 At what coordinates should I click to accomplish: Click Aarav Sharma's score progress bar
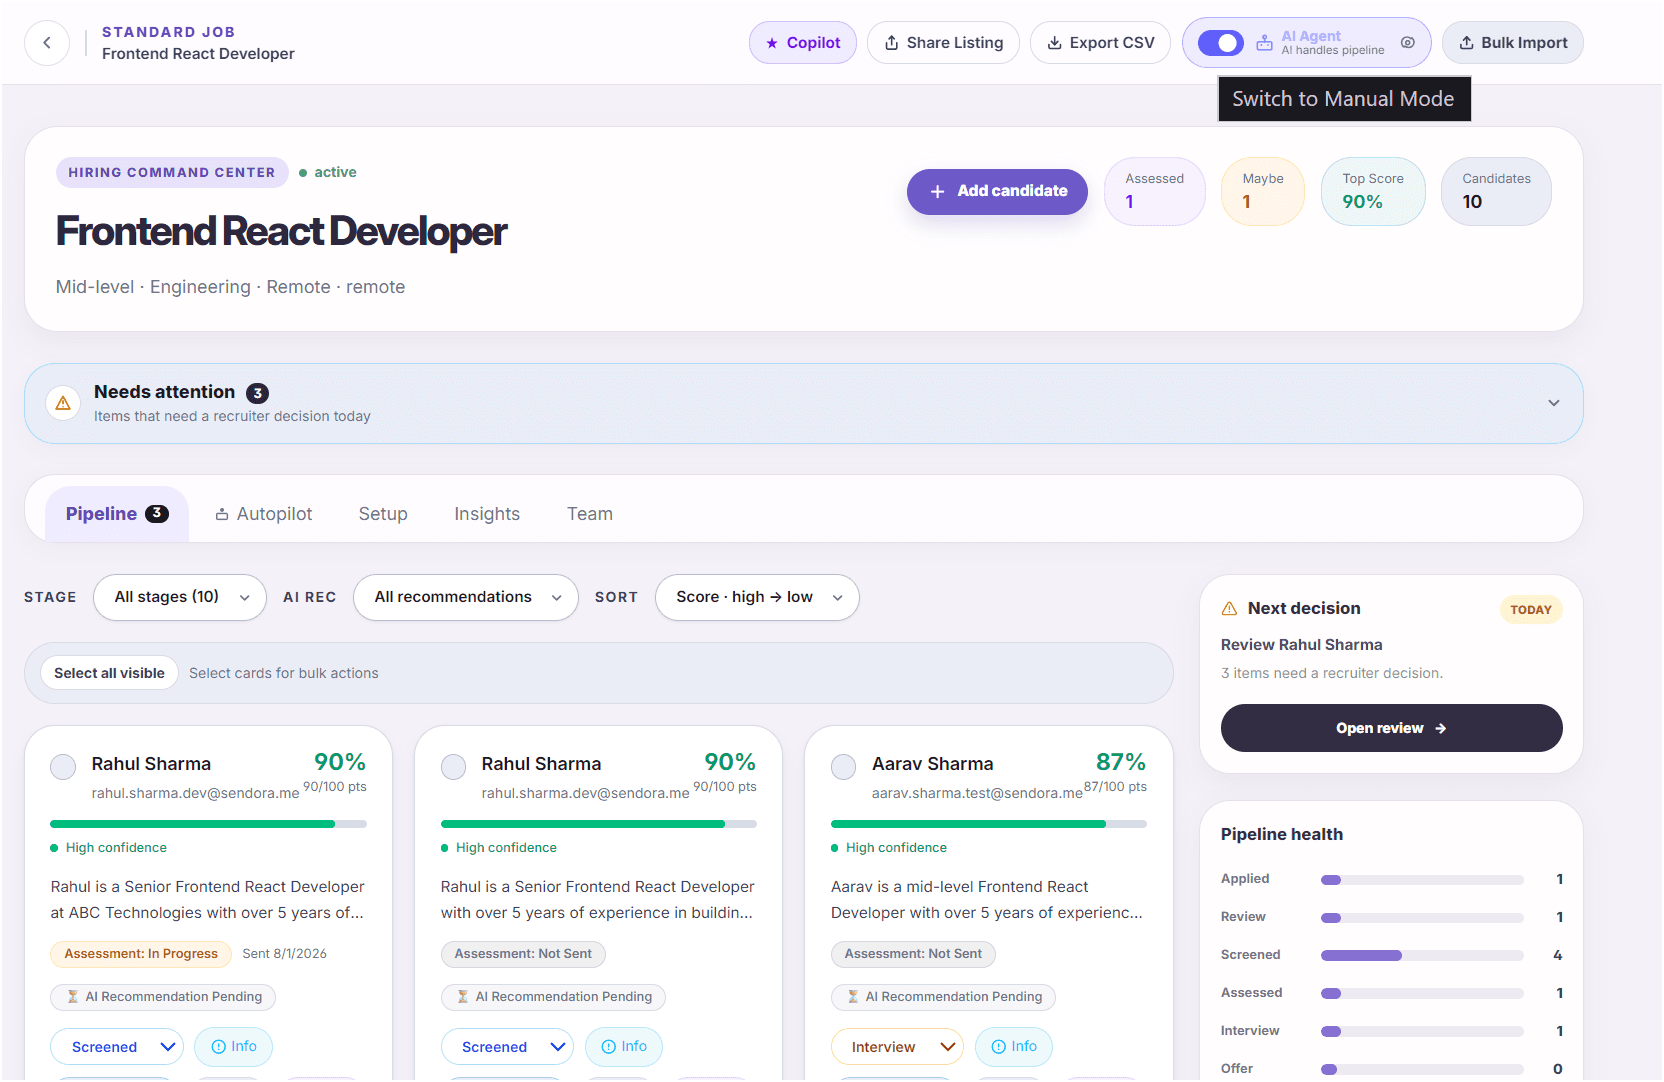[x=989, y=824]
